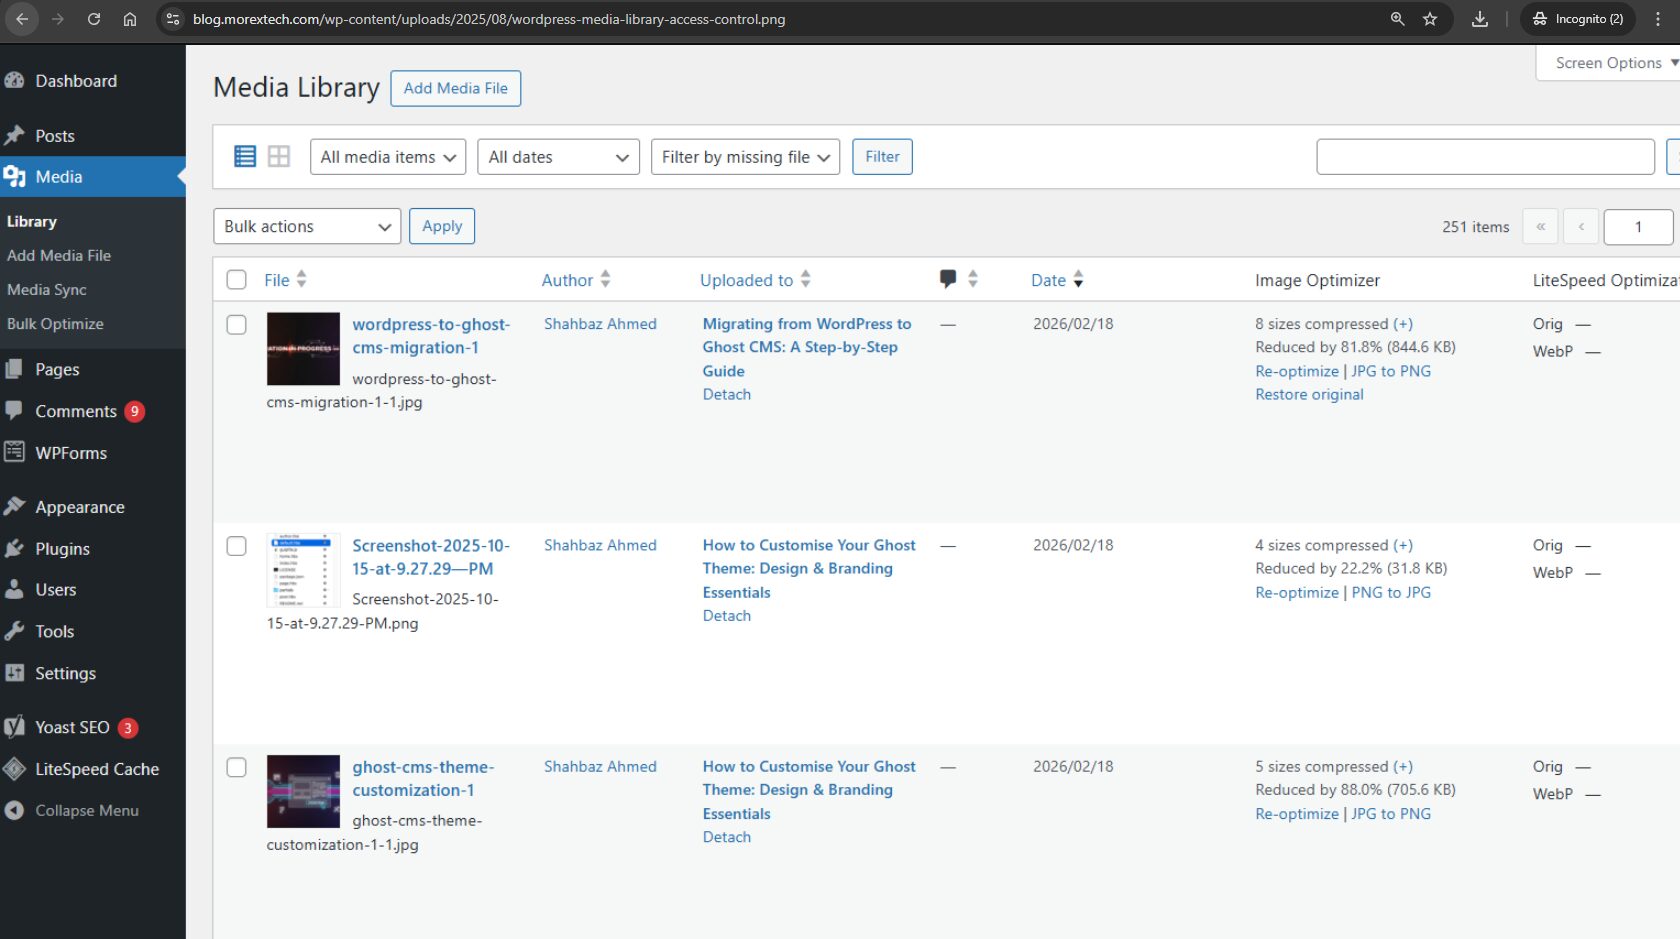Select the list view icon
Screen dimensions: 1680x939
(244, 156)
